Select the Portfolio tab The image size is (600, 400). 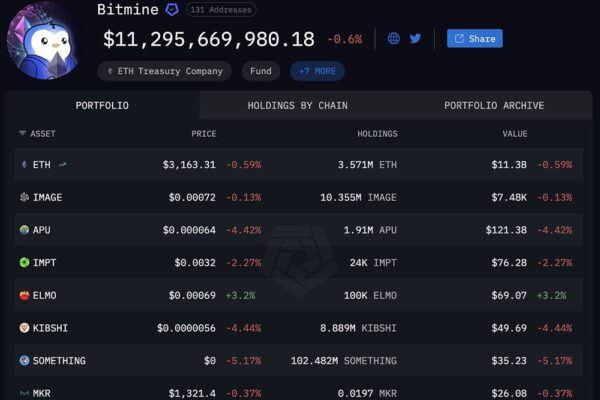[x=102, y=105]
